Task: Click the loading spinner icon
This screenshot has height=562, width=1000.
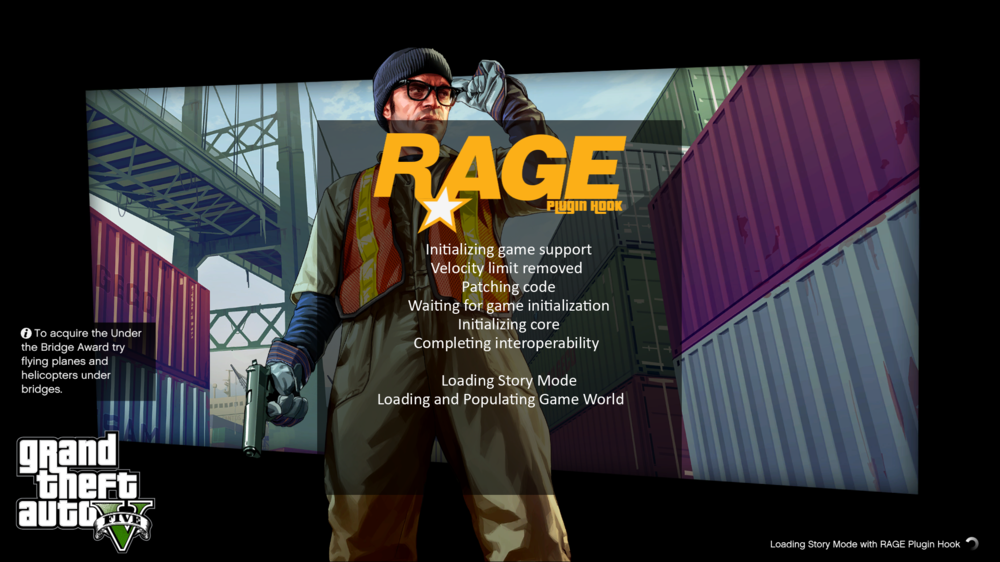Action: [972, 544]
